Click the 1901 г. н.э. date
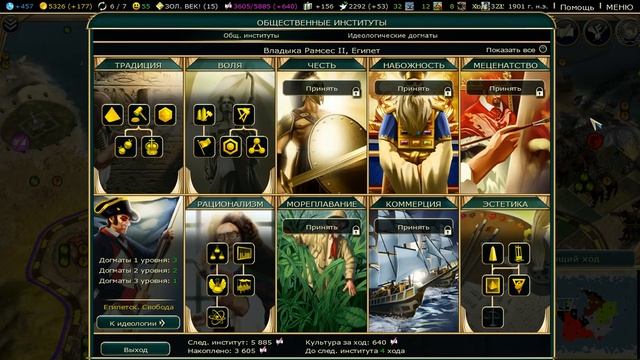The width and height of the screenshot is (640, 360). pos(529,6)
